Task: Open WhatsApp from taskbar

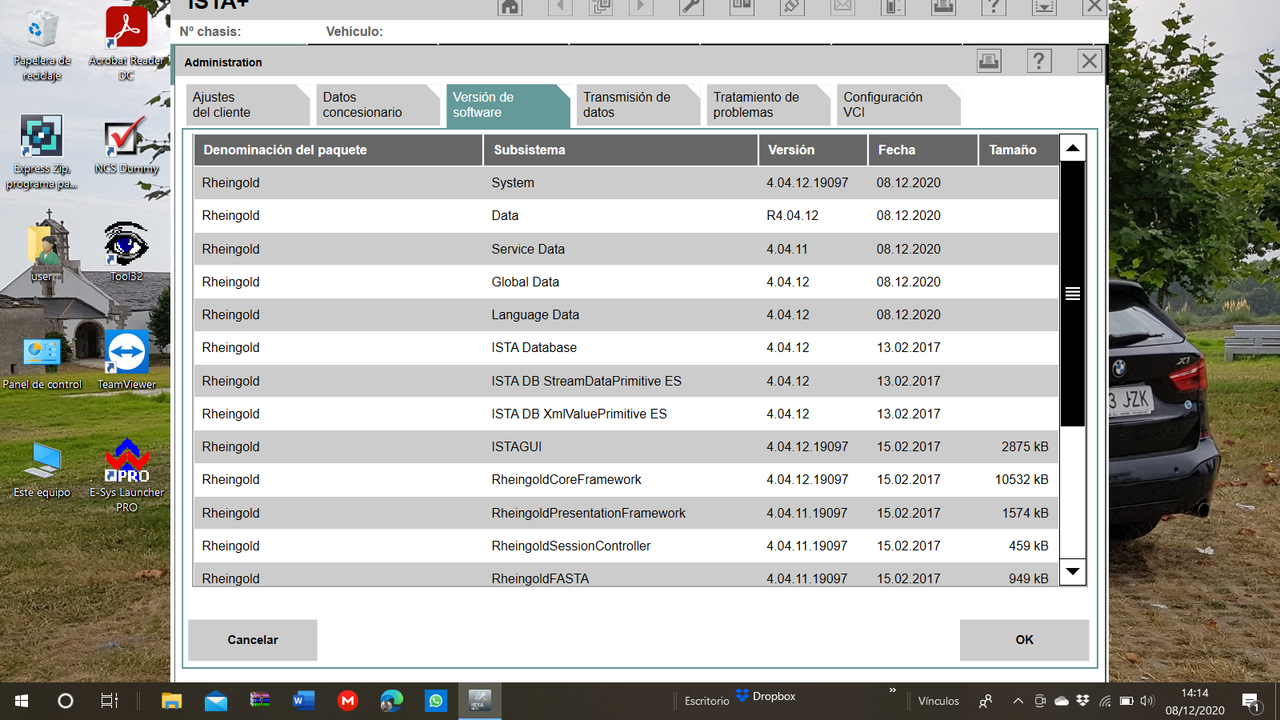Action: 436,701
